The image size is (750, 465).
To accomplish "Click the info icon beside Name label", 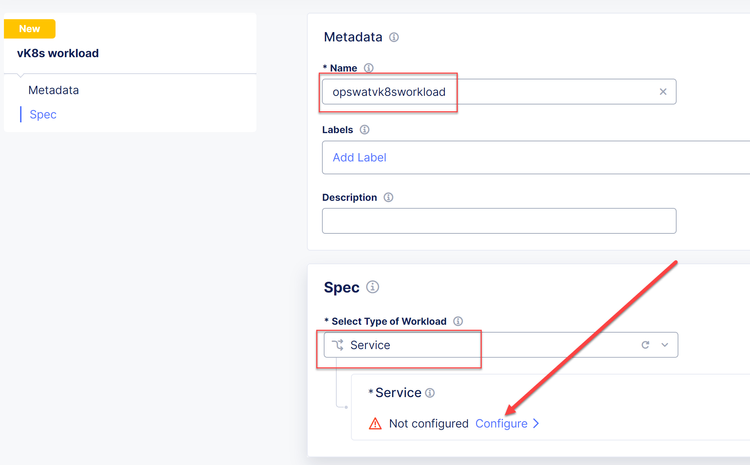I will (369, 68).
